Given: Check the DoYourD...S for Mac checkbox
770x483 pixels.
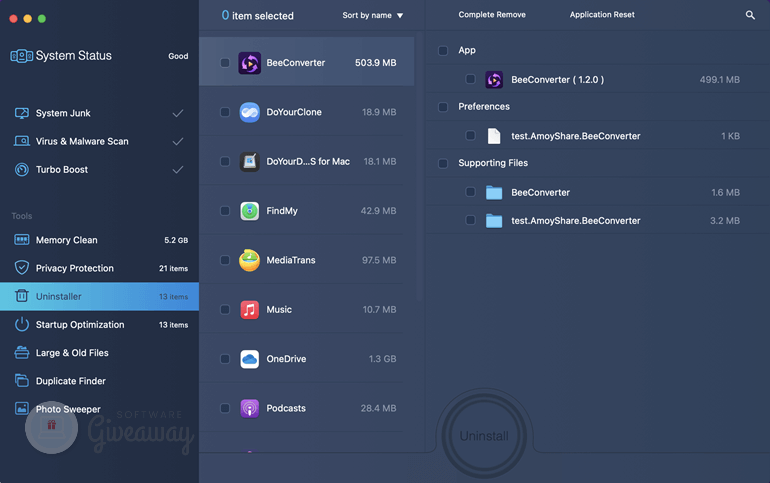Looking at the screenshot, I should pos(225,161).
